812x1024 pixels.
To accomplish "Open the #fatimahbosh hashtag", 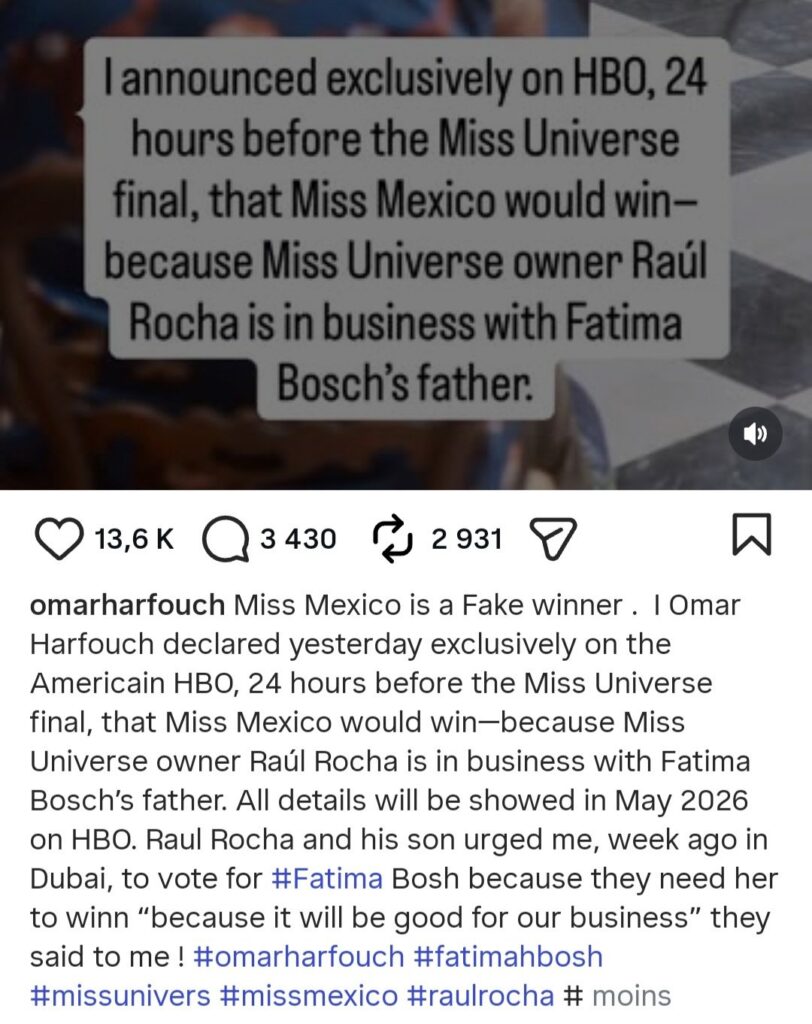I will [507, 956].
